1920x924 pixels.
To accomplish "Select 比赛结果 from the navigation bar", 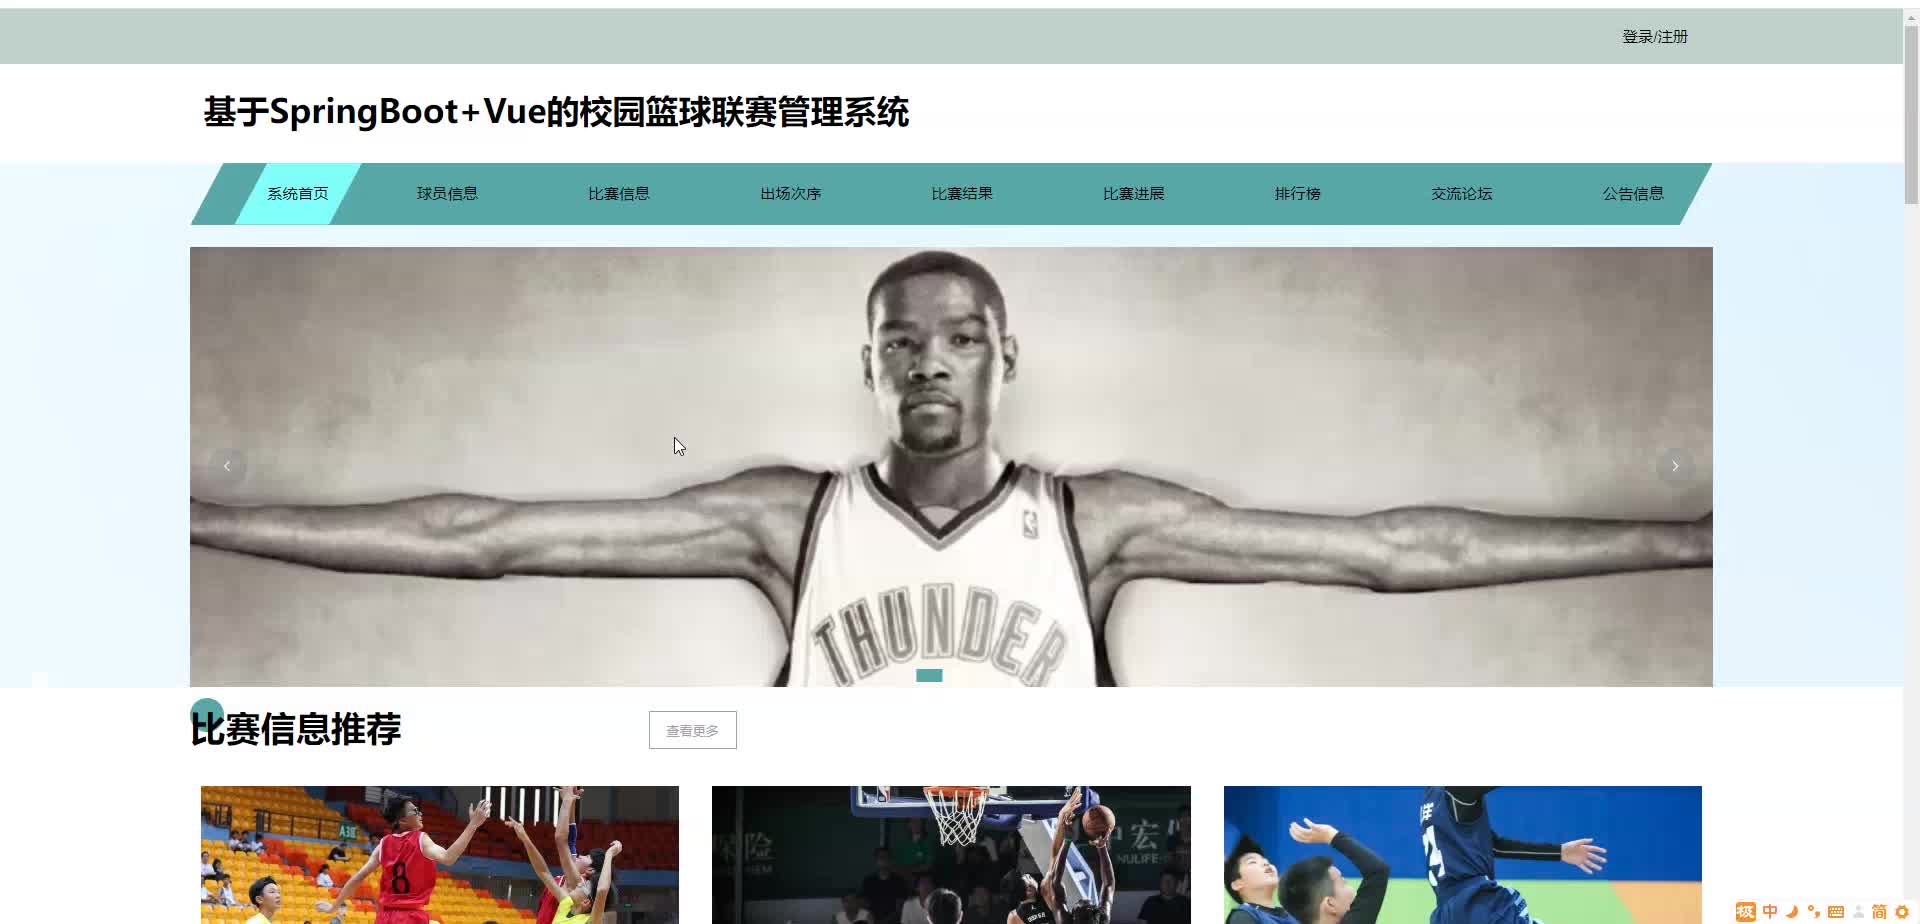I will [961, 193].
